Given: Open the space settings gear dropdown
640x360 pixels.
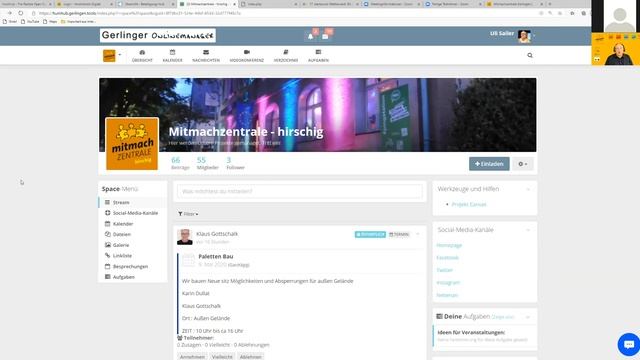Looking at the screenshot, I should [x=522, y=164].
